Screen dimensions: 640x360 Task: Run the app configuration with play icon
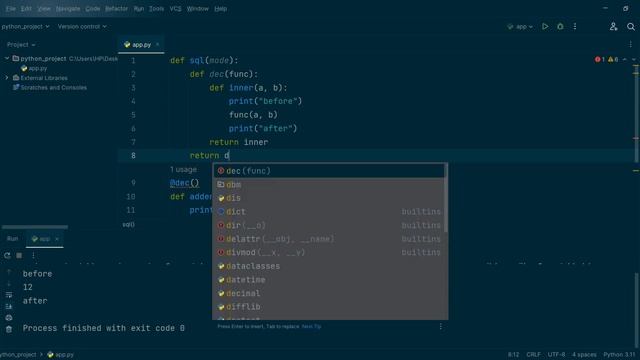click(x=545, y=27)
